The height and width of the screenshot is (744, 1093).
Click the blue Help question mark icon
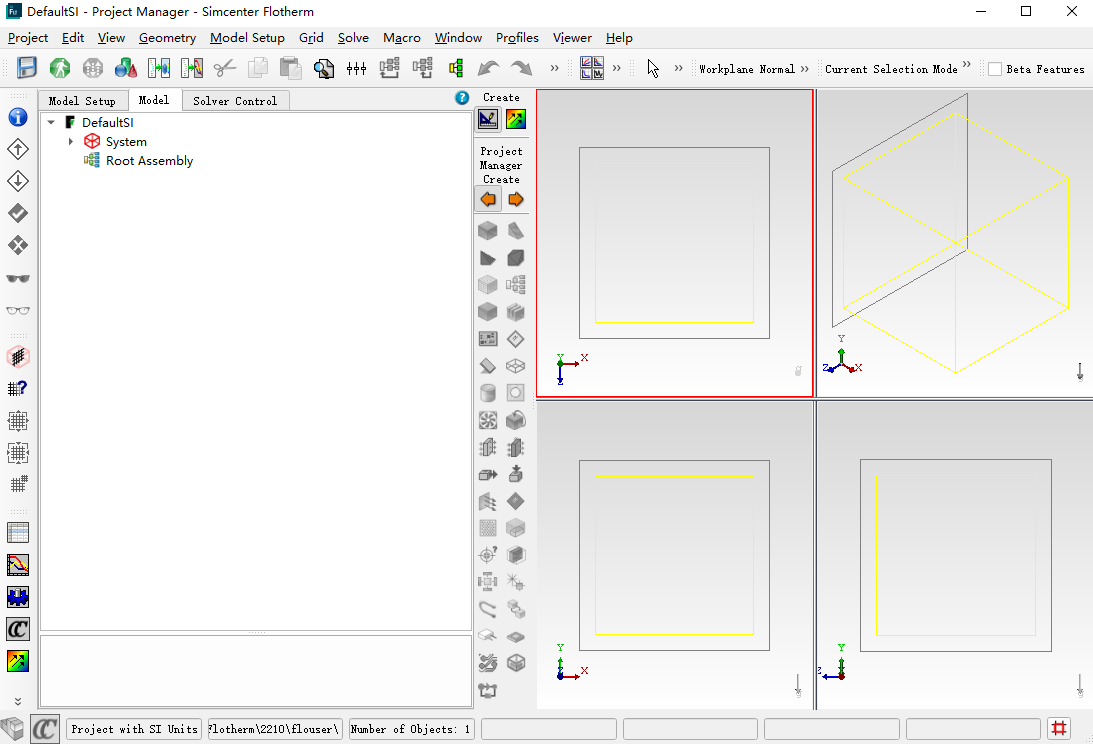tap(462, 98)
